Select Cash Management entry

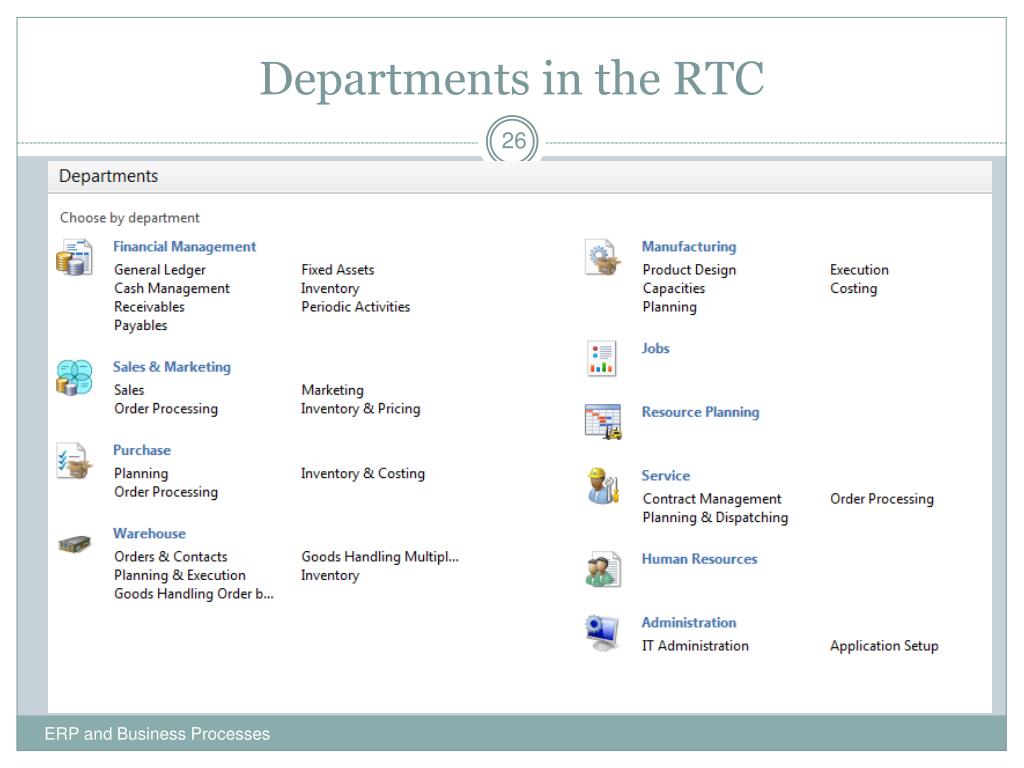click(x=172, y=288)
